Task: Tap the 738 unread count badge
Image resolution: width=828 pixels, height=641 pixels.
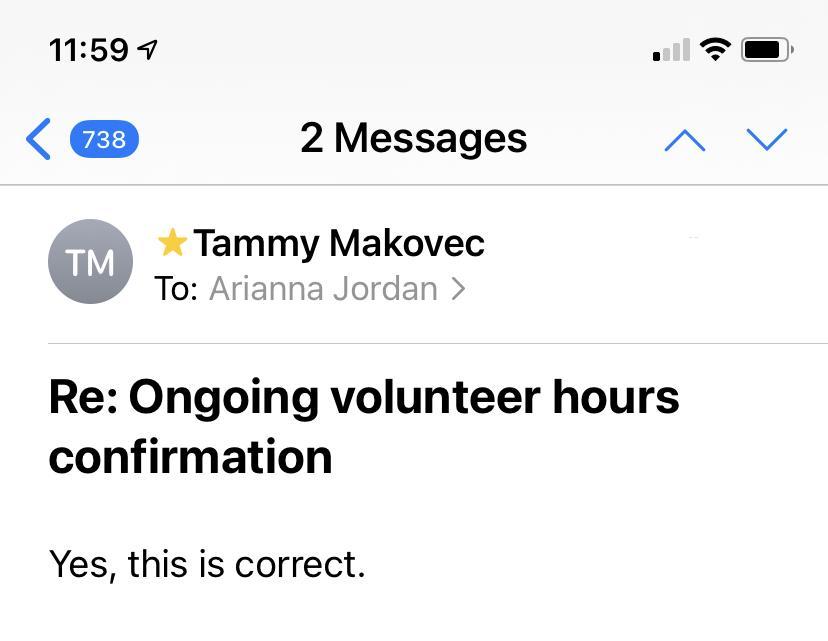Action: (104, 139)
